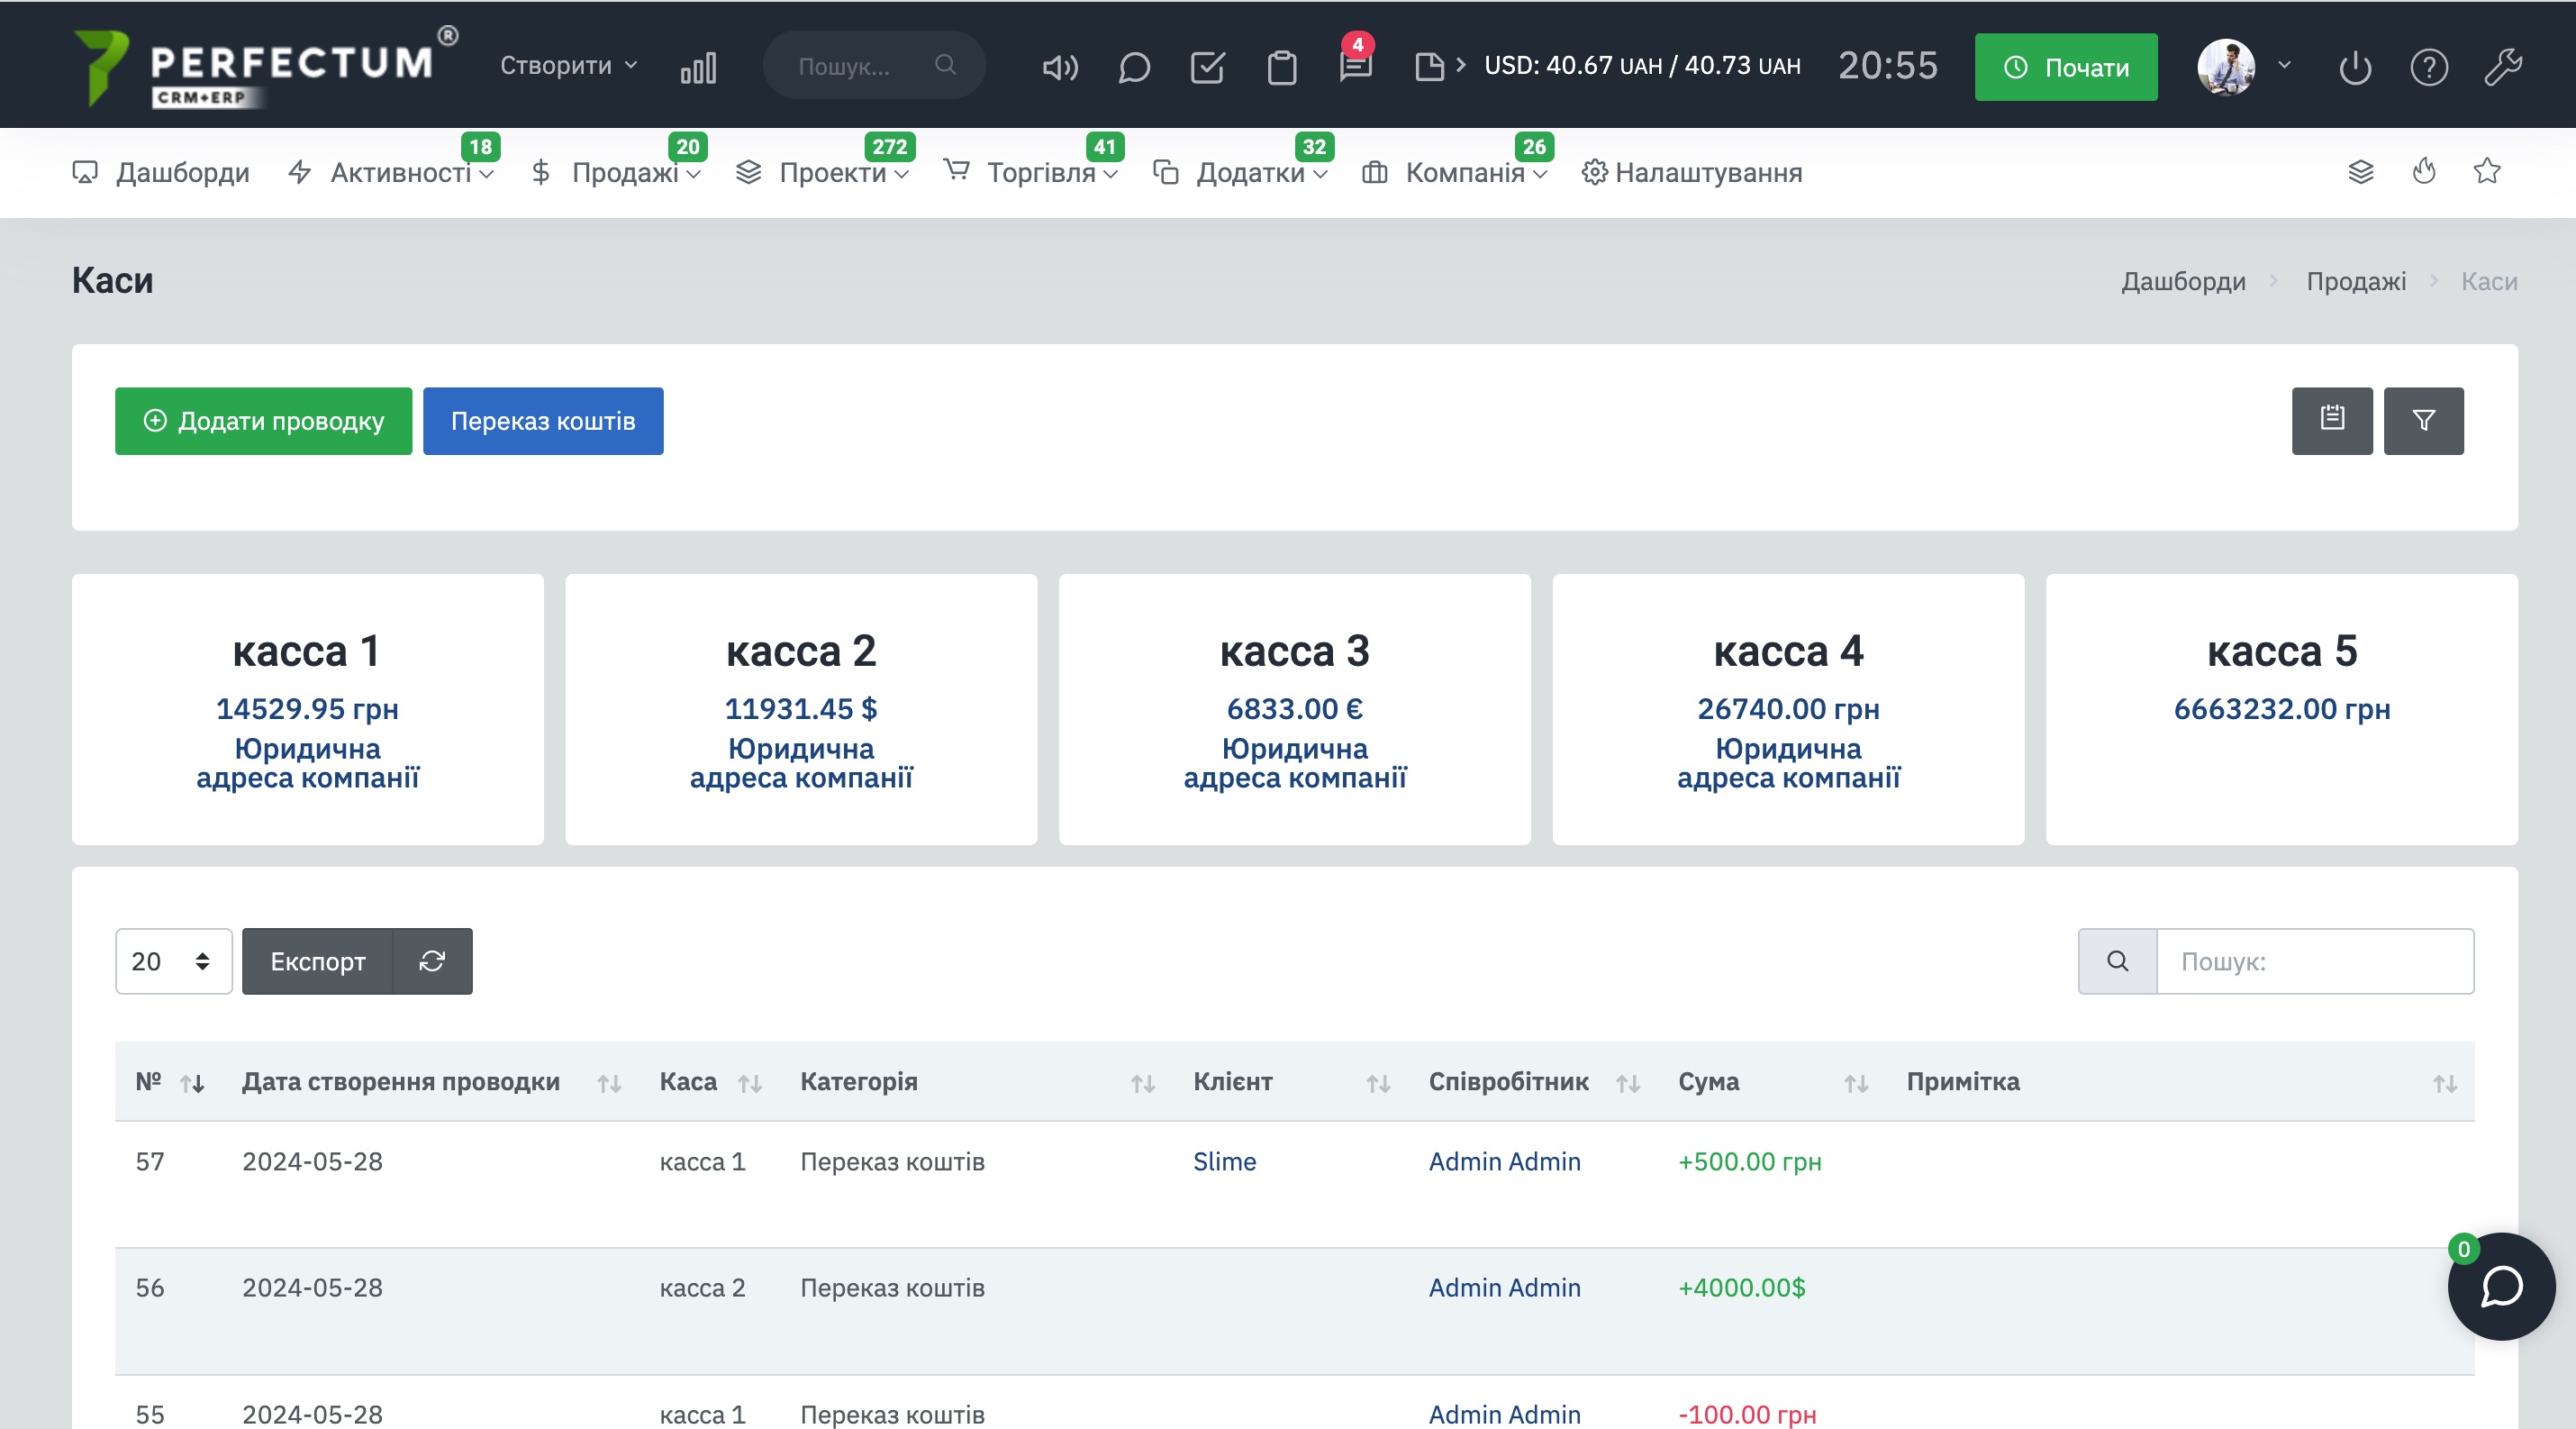Expand the Проекти menu

[822, 172]
